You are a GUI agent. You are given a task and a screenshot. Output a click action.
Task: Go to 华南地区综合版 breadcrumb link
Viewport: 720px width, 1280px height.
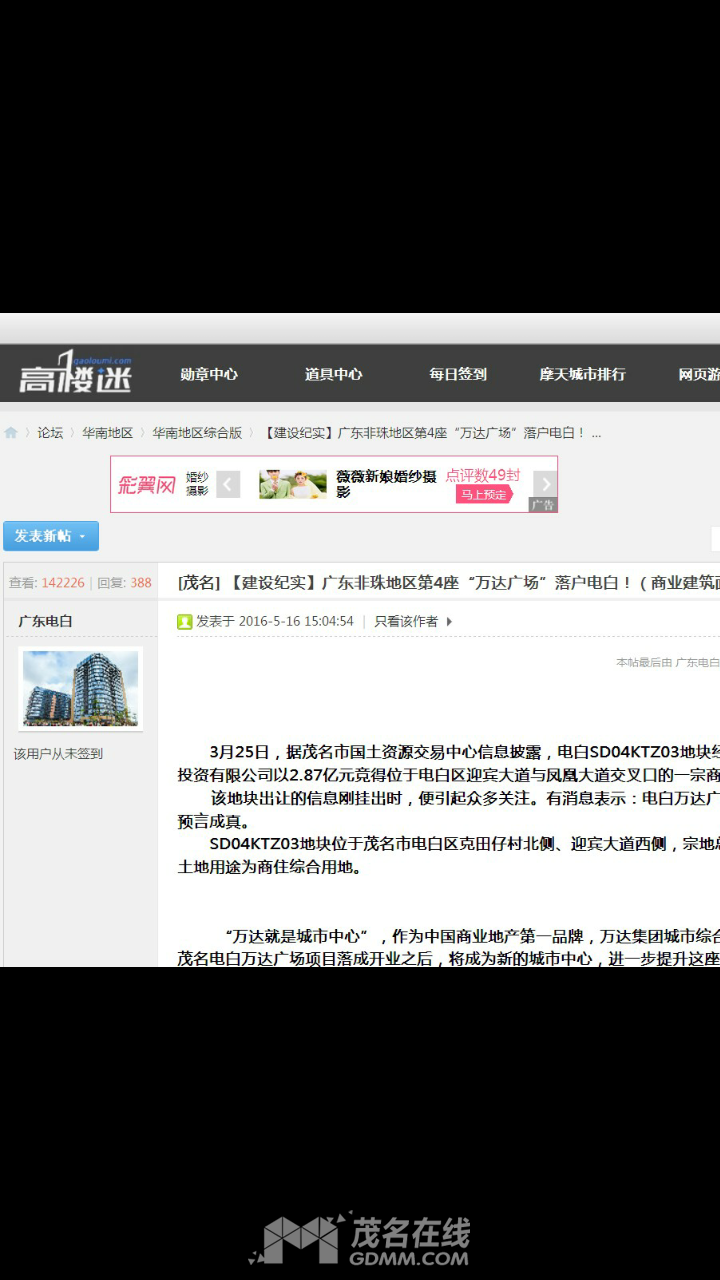[197, 433]
